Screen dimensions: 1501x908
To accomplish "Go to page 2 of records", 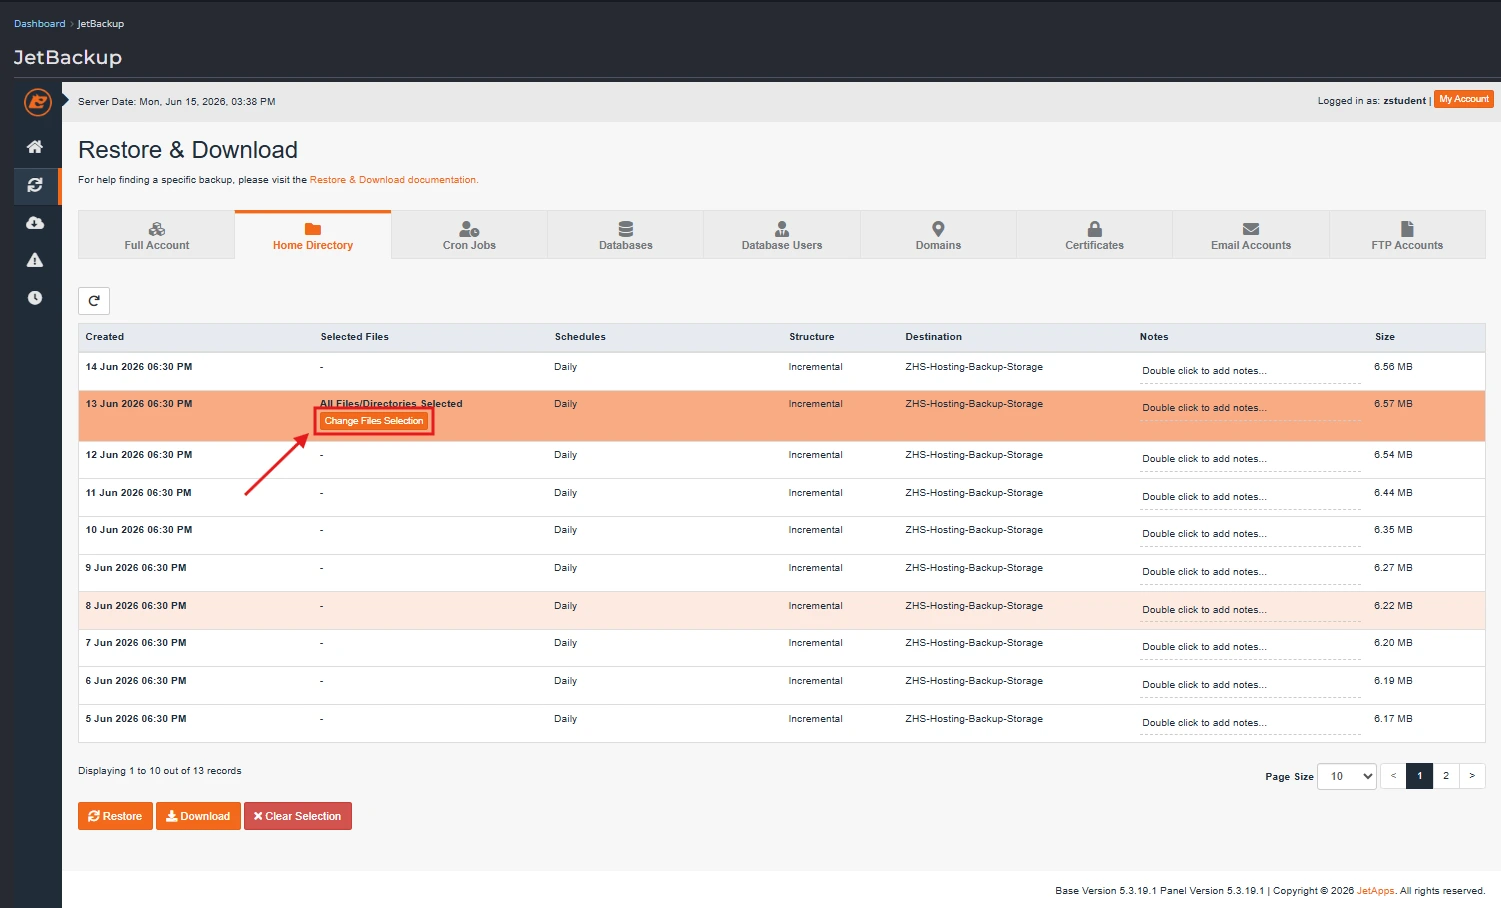I will (x=1446, y=776).
